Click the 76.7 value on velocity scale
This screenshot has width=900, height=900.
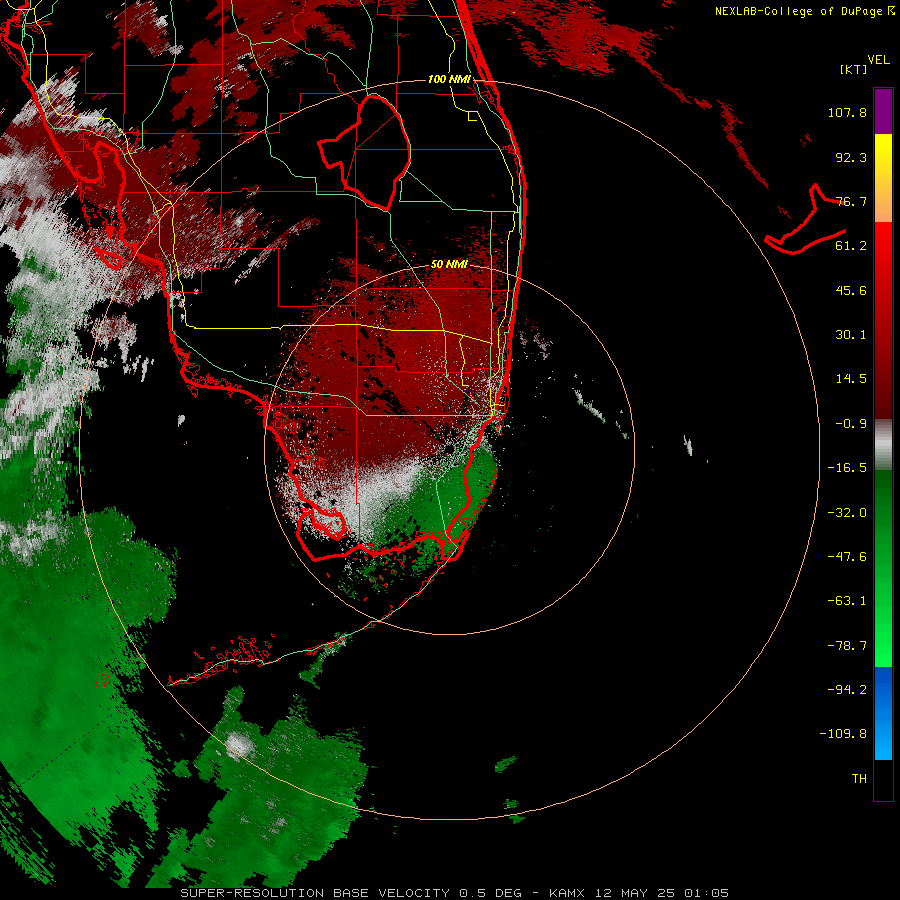tap(851, 201)
